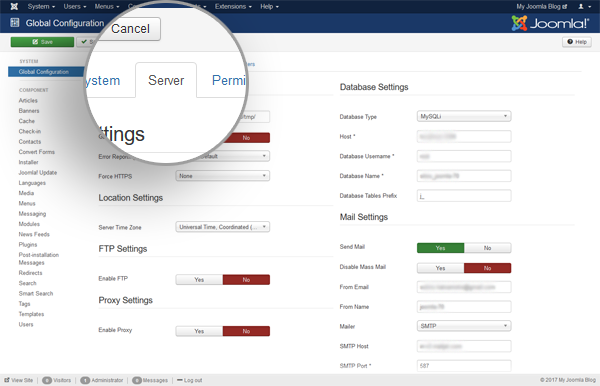This screenshot has height=386, width=600.
Task: Open Redirects component settings
Action: coord(31,273)
